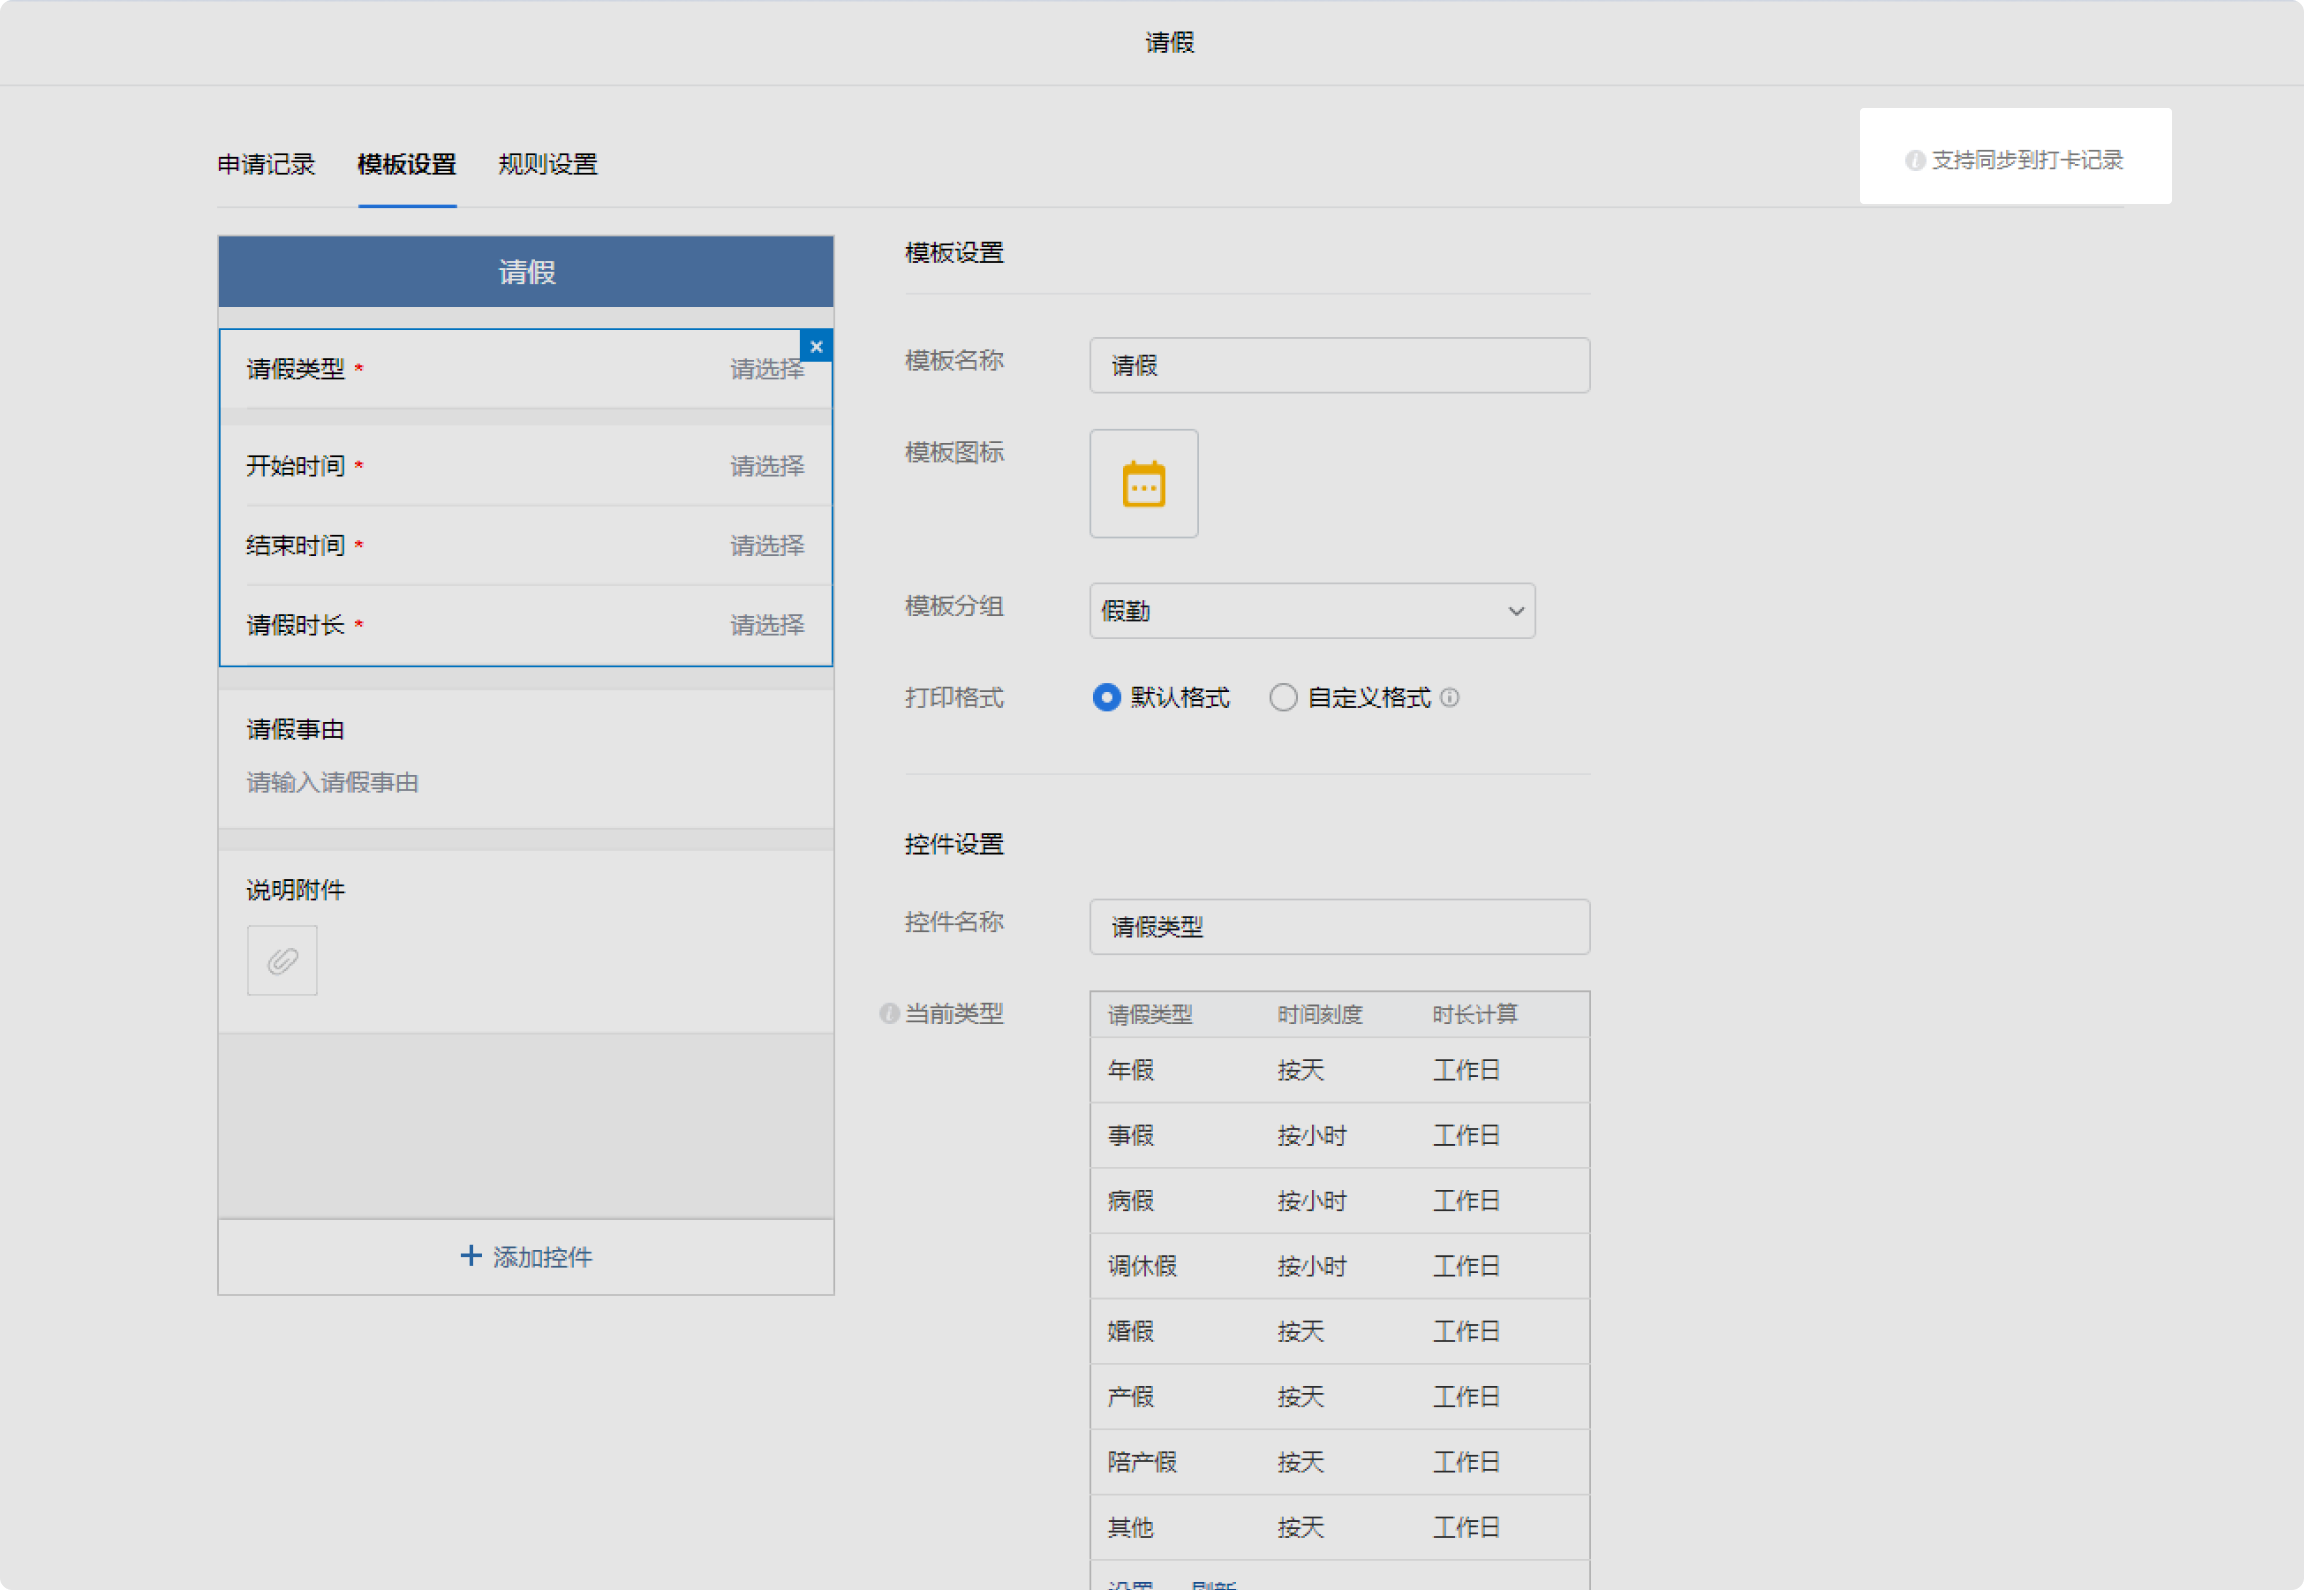Click the info icon before 当前类型
2304x1590 pixels.
(888, 1014)
